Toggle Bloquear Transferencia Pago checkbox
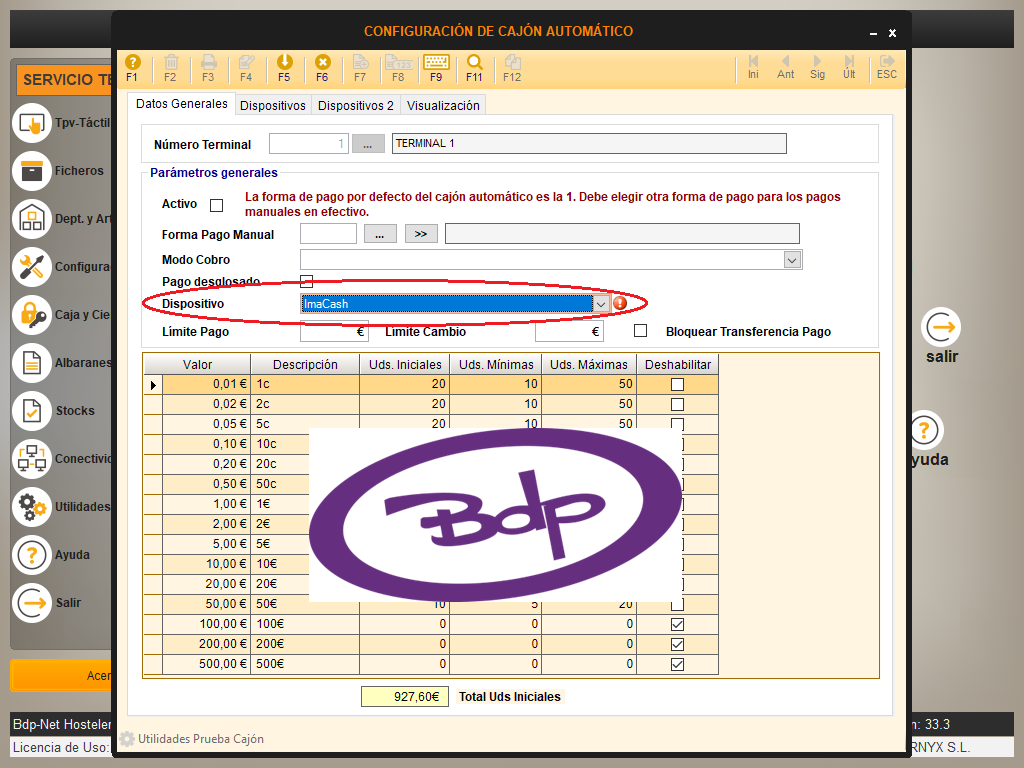This screenshot has width=1024, height=768. 641,331
